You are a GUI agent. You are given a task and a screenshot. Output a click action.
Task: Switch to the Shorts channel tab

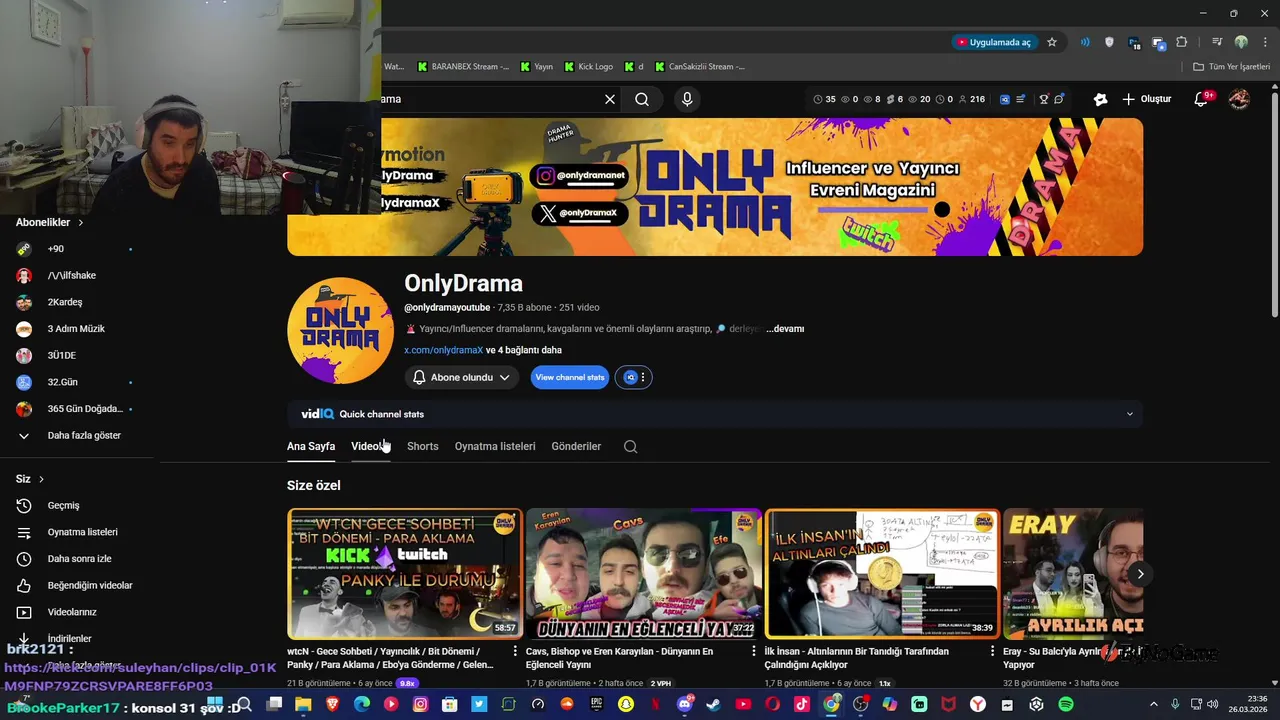tap(423, 446)
